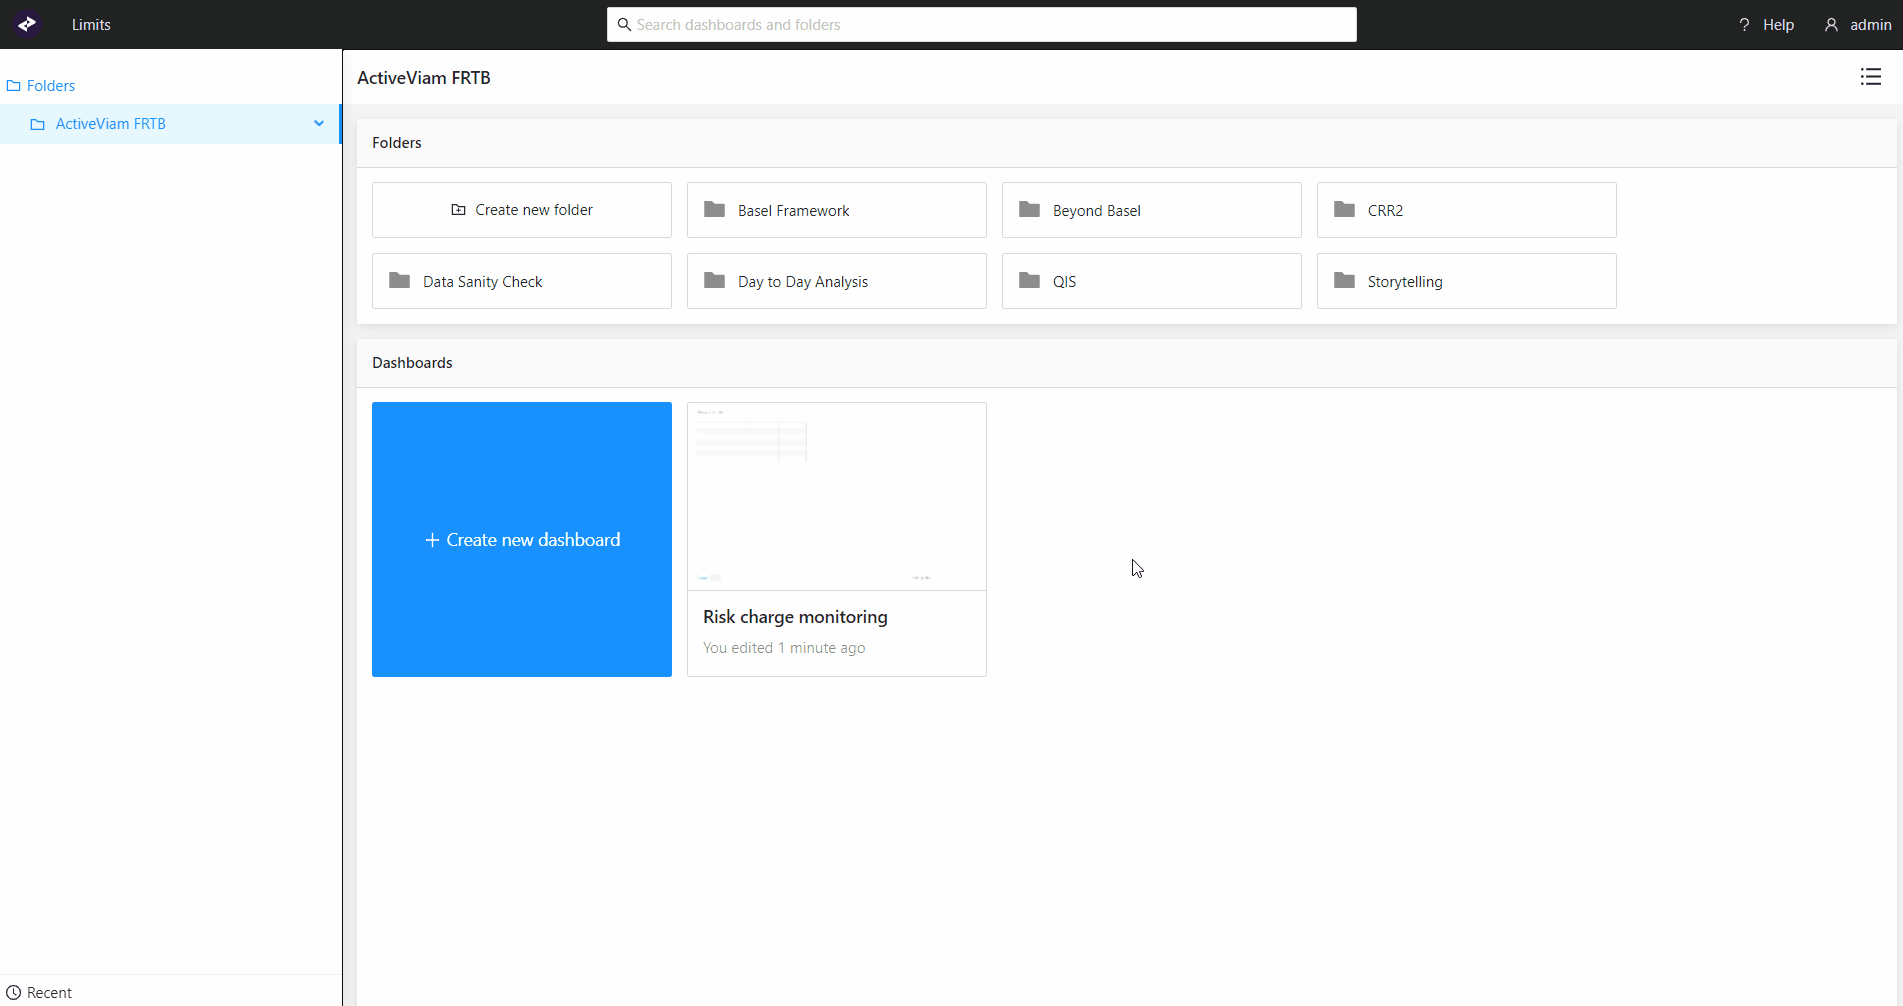Click the new folder plus icon
Screen dimensions: 1903x1006
pos(458,210)
